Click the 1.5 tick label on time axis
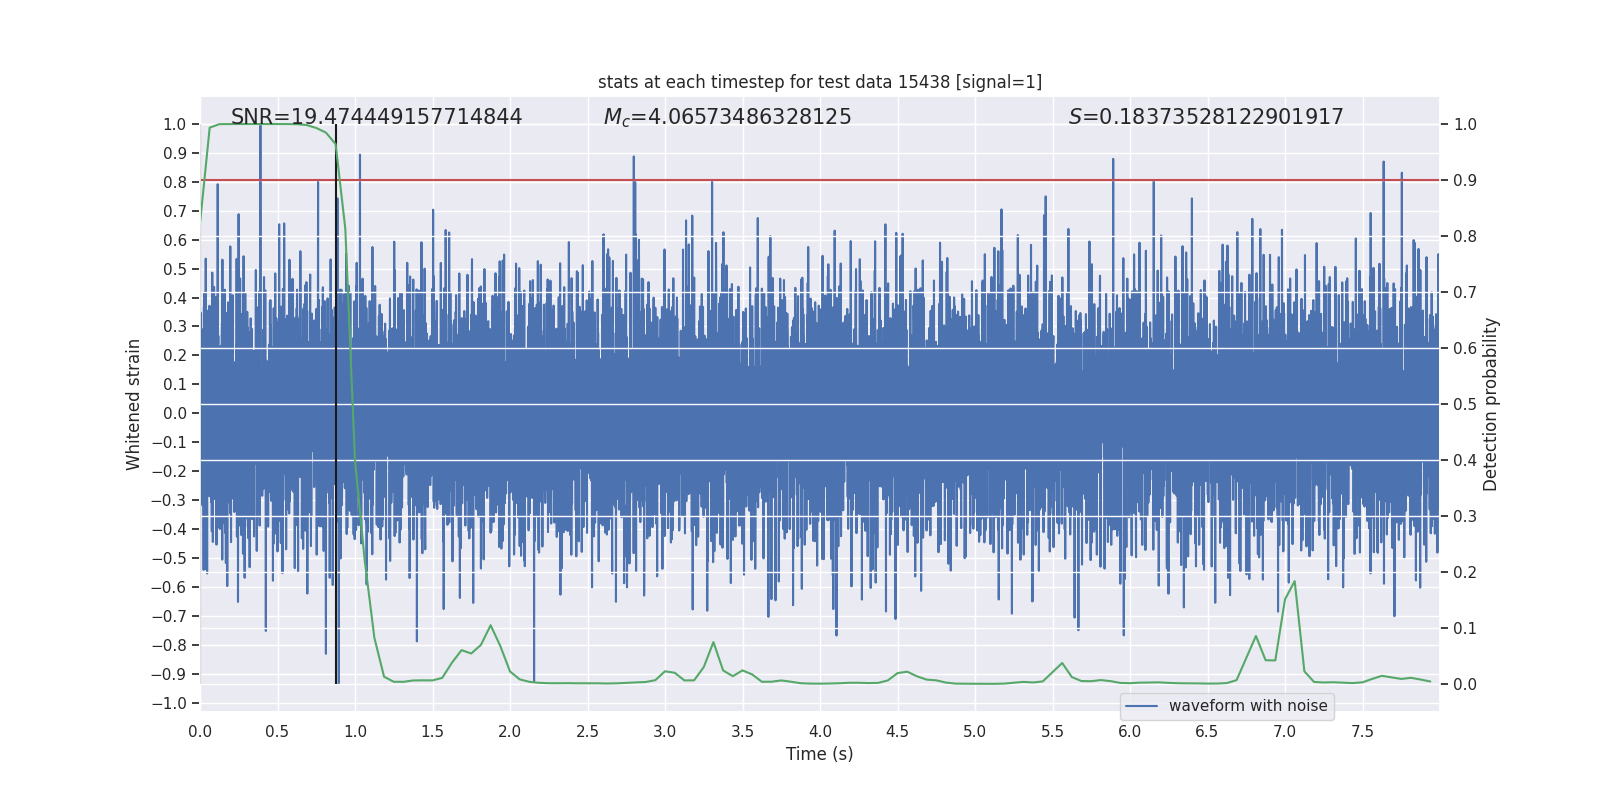Image resolution: width=1600 pixels, height=800 pixels. pyautogui.click(x=432, y=732)
